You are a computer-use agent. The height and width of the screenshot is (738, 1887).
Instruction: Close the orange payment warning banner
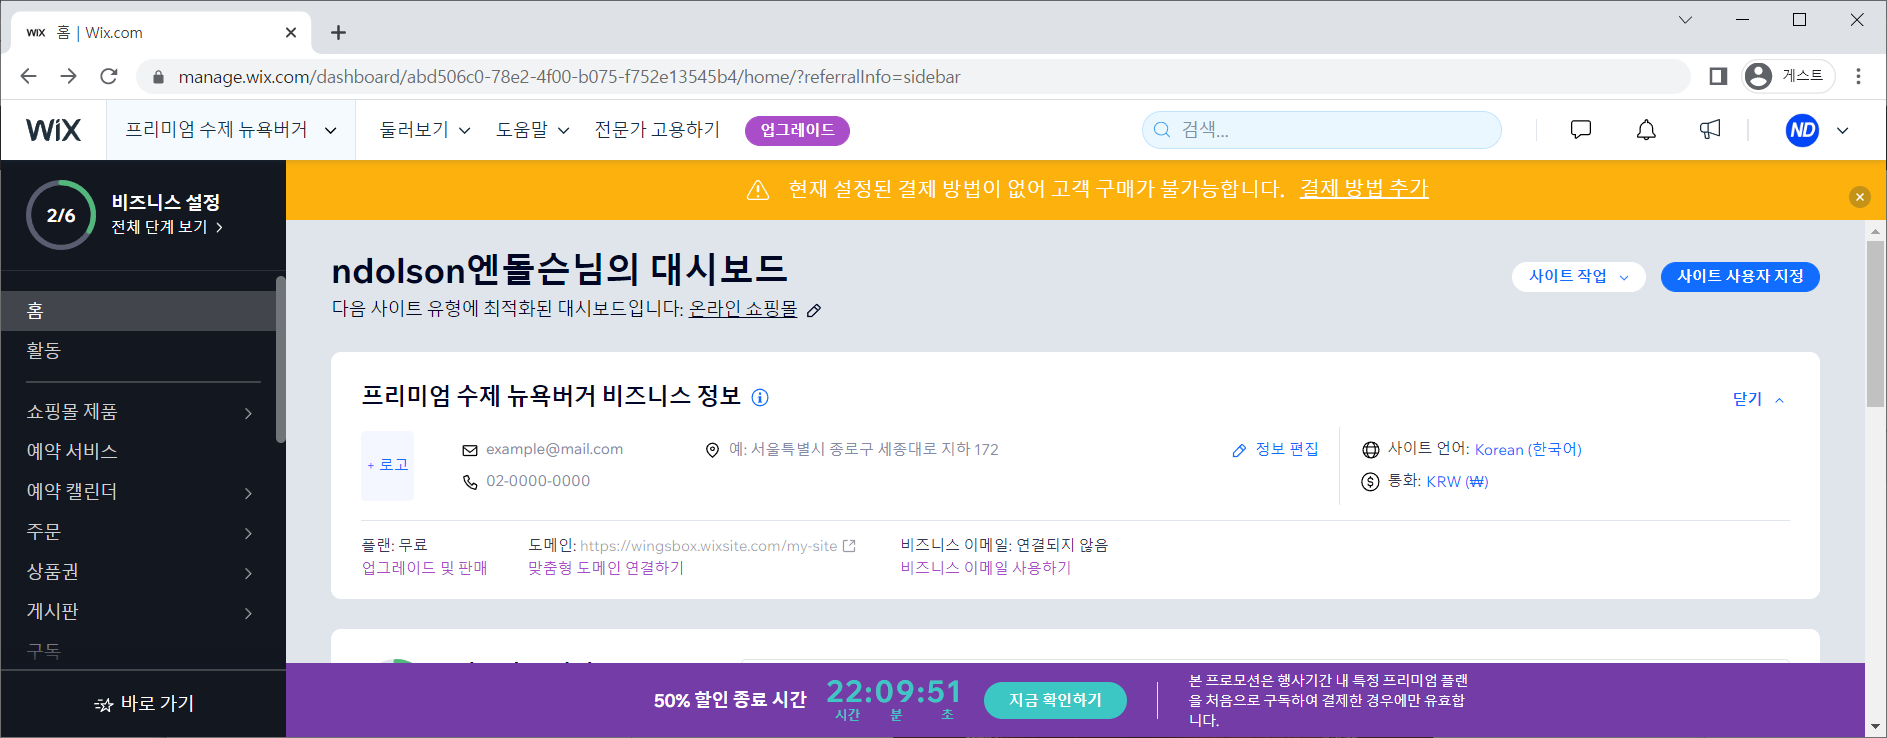[x=1860, y=197]
